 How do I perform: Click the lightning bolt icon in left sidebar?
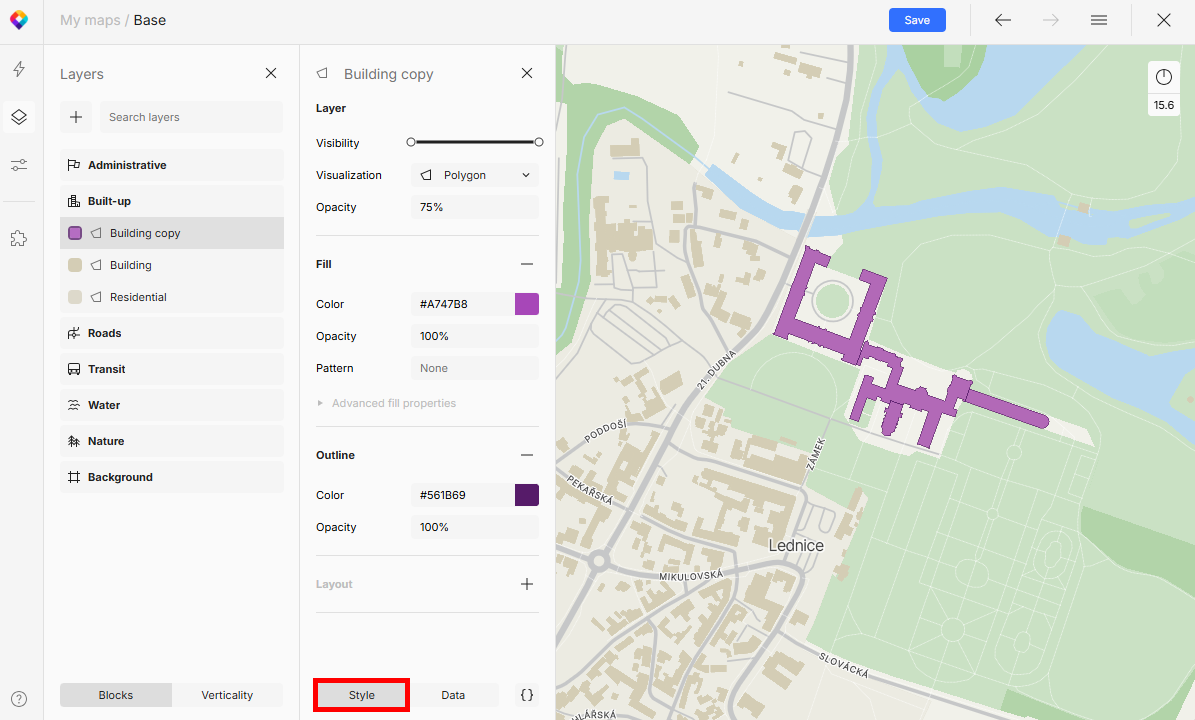(x=19, y=69)
